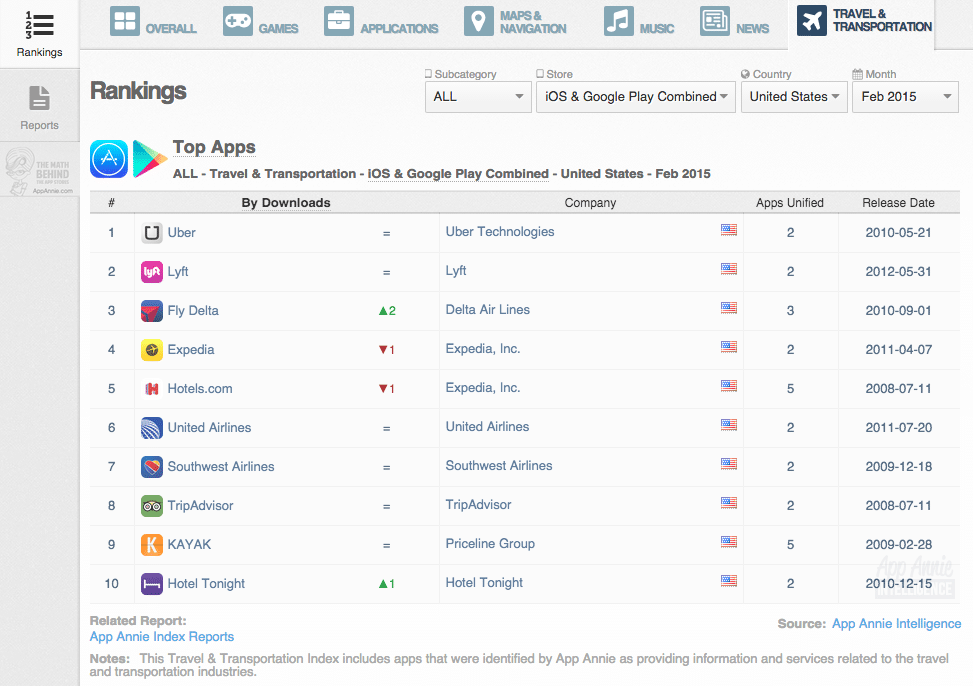
Task: Open the Subcategory ALL dropdown
Action: tap(478, 97)
